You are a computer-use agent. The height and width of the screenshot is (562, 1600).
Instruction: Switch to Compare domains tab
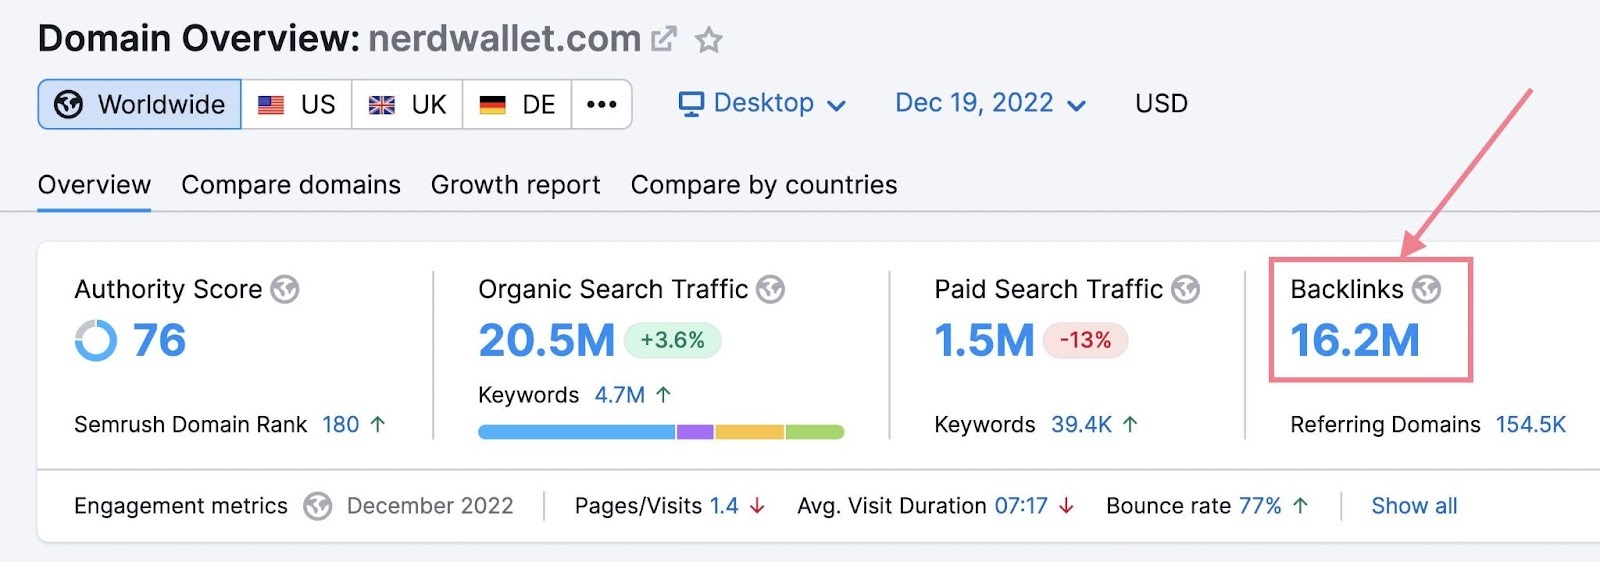pyautogui.click(x=291, y=185)
